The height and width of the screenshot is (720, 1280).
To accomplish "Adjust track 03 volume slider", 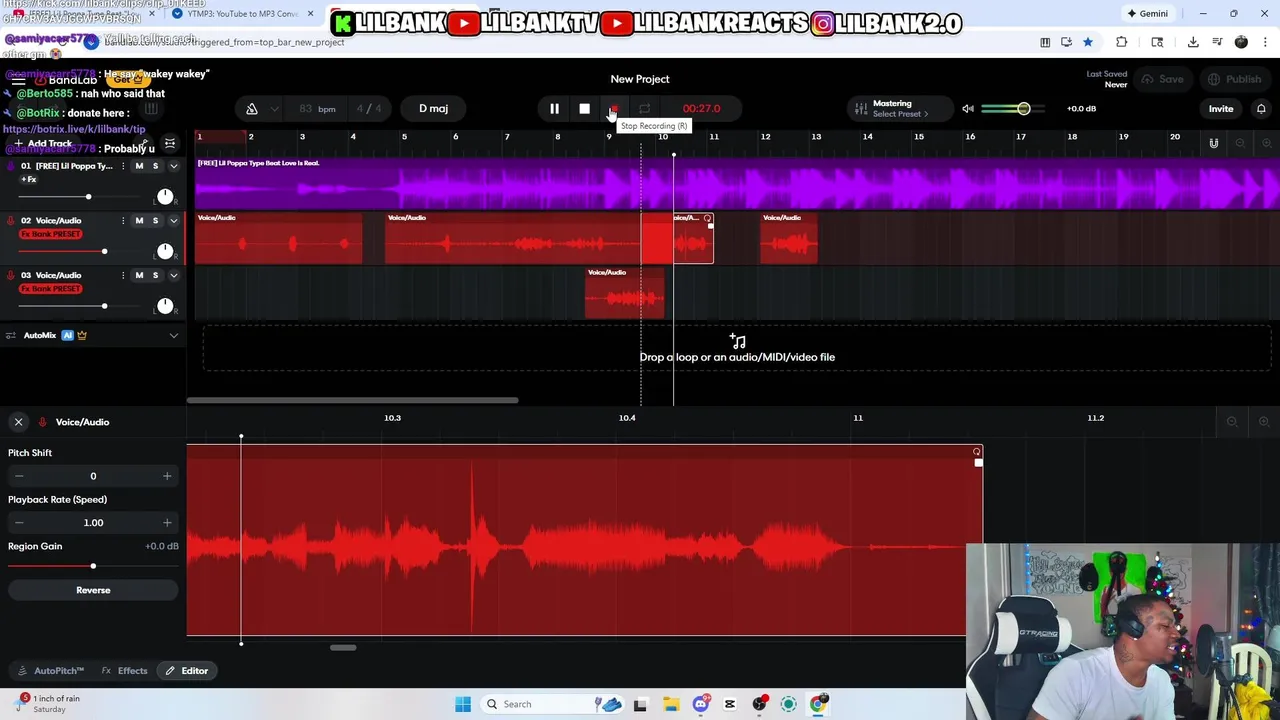I will click(x=104, y=306).
